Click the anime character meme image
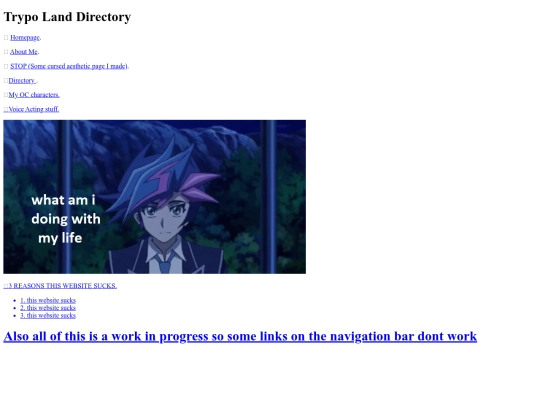This screenshot has height=405, width=540. [x=155, y=197]
